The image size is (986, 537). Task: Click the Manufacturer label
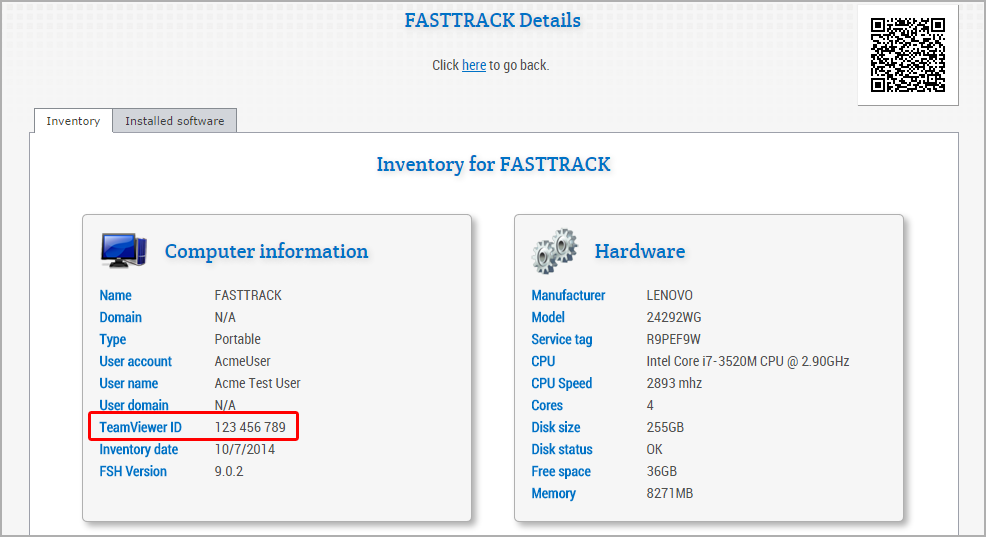(568, 296)
